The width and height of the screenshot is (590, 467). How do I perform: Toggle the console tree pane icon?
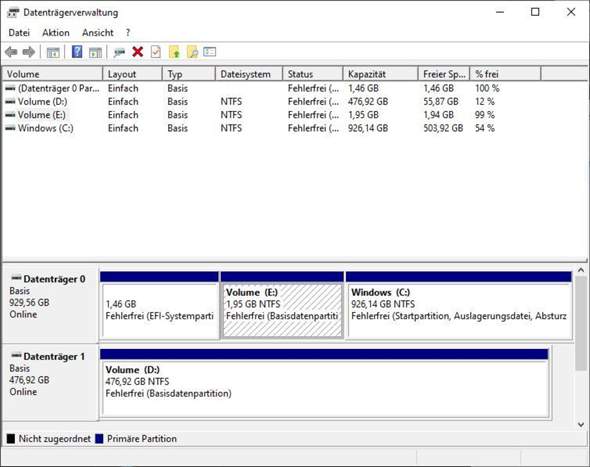(x=53, y=52)
